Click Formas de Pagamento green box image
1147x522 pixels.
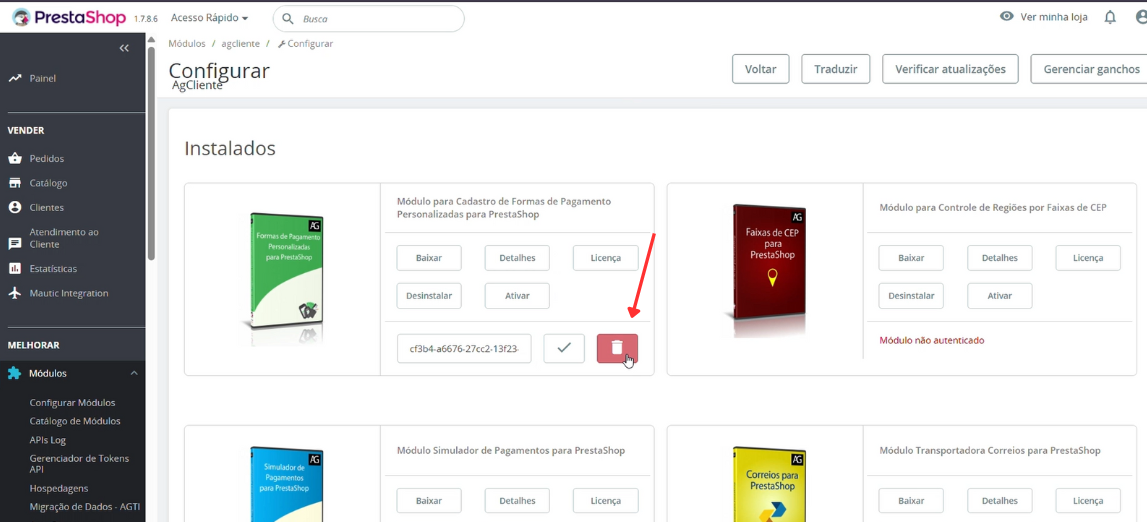(282, 278)
